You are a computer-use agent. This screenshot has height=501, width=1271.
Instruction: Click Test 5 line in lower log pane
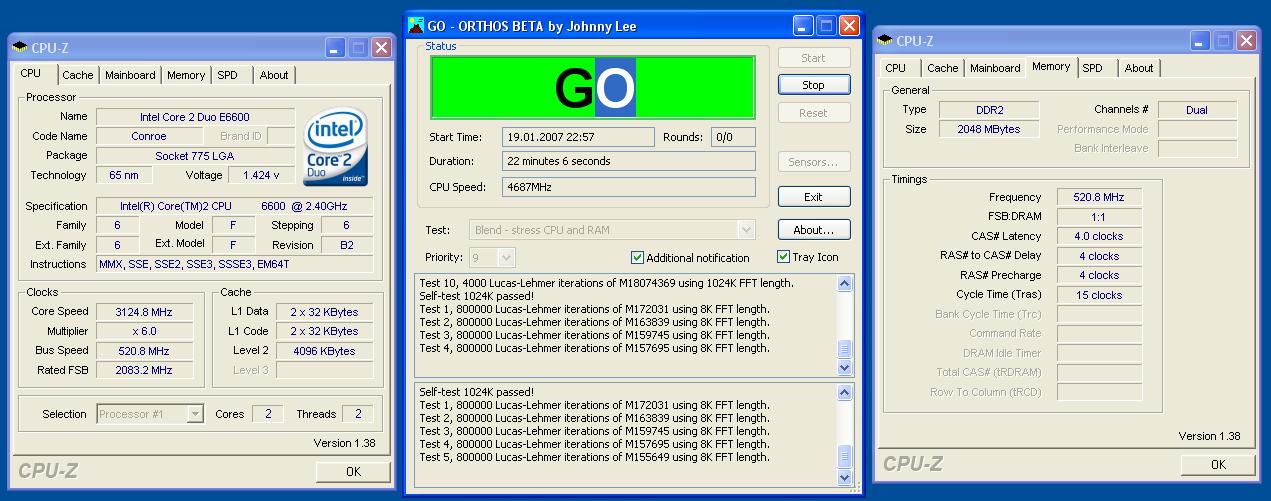pos(595,457)
